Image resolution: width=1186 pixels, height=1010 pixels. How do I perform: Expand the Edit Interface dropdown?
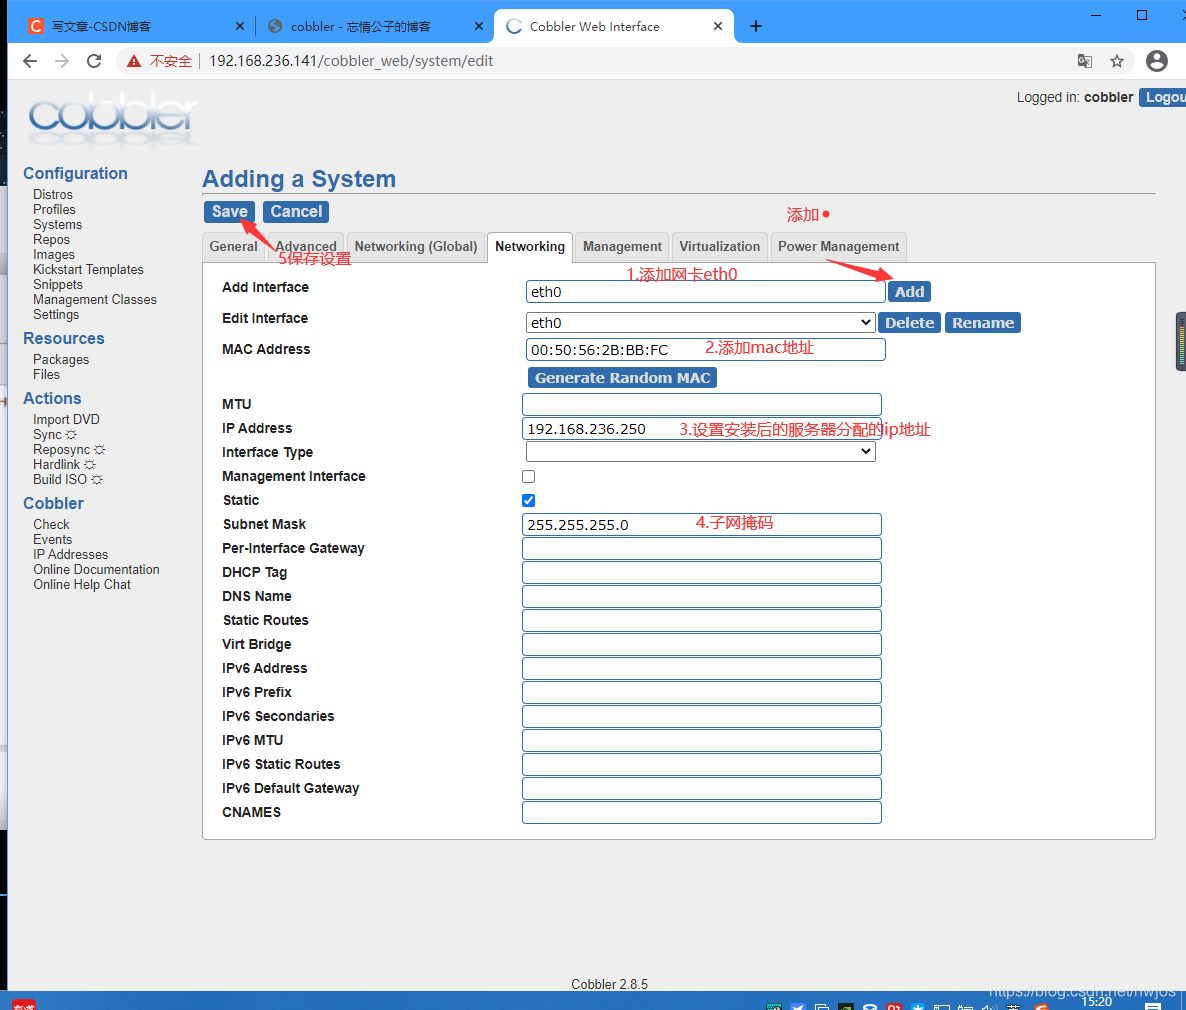pos(700,323)
